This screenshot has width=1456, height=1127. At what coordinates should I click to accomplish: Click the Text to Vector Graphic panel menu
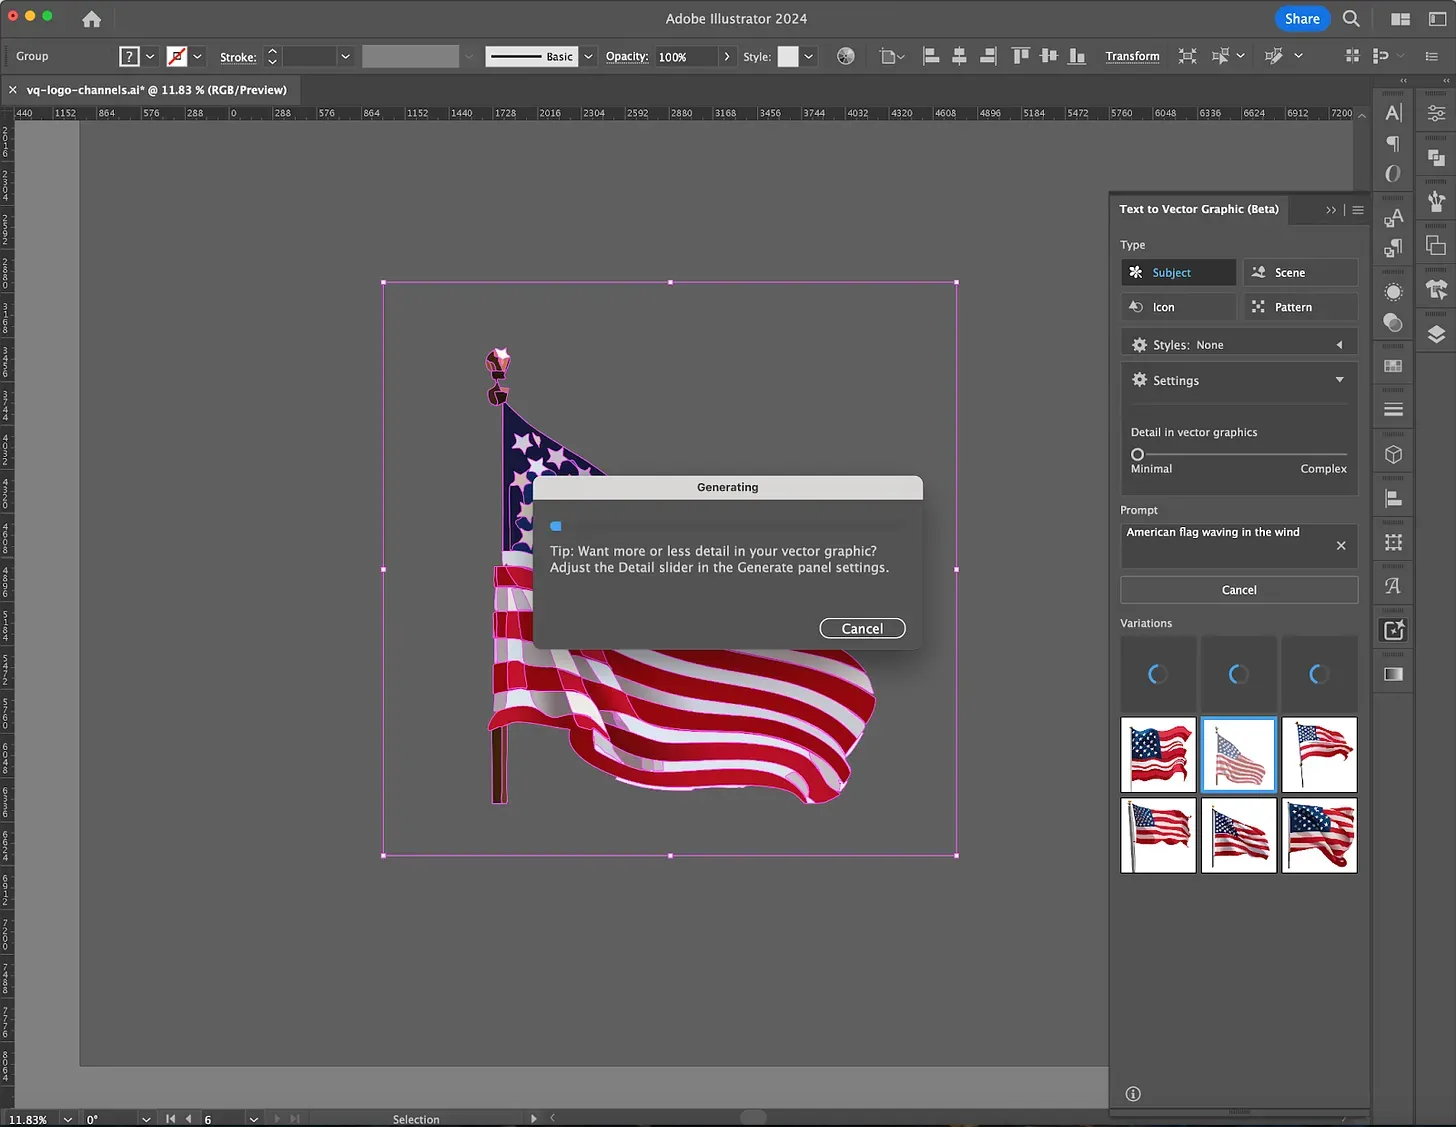(x=1357, y=209)
